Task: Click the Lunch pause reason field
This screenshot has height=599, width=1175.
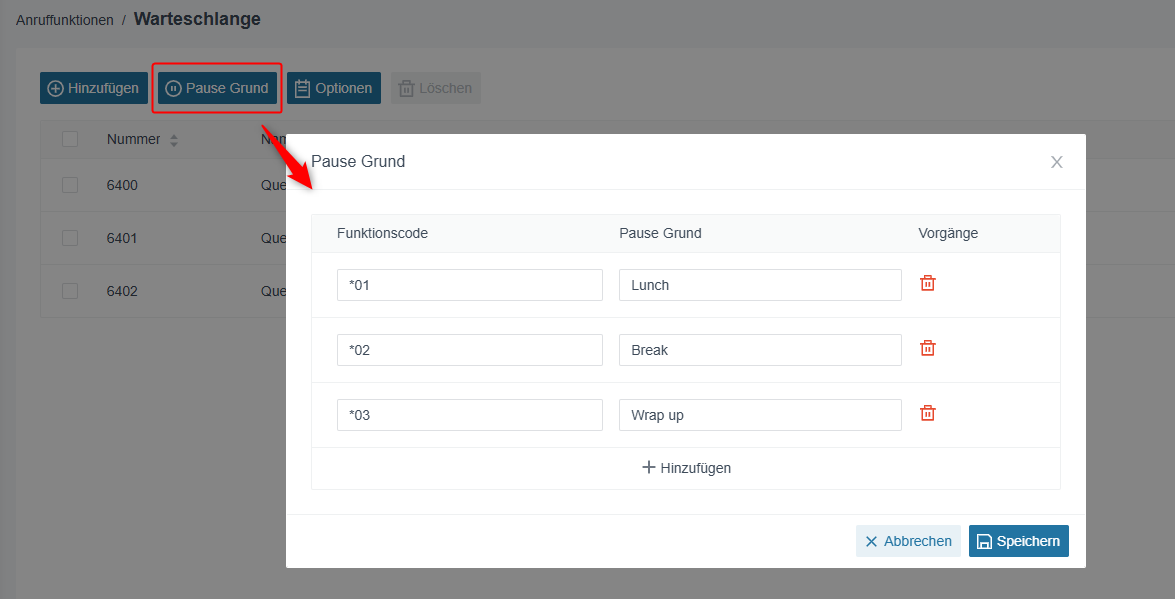Action: click(x=760, y=285)
